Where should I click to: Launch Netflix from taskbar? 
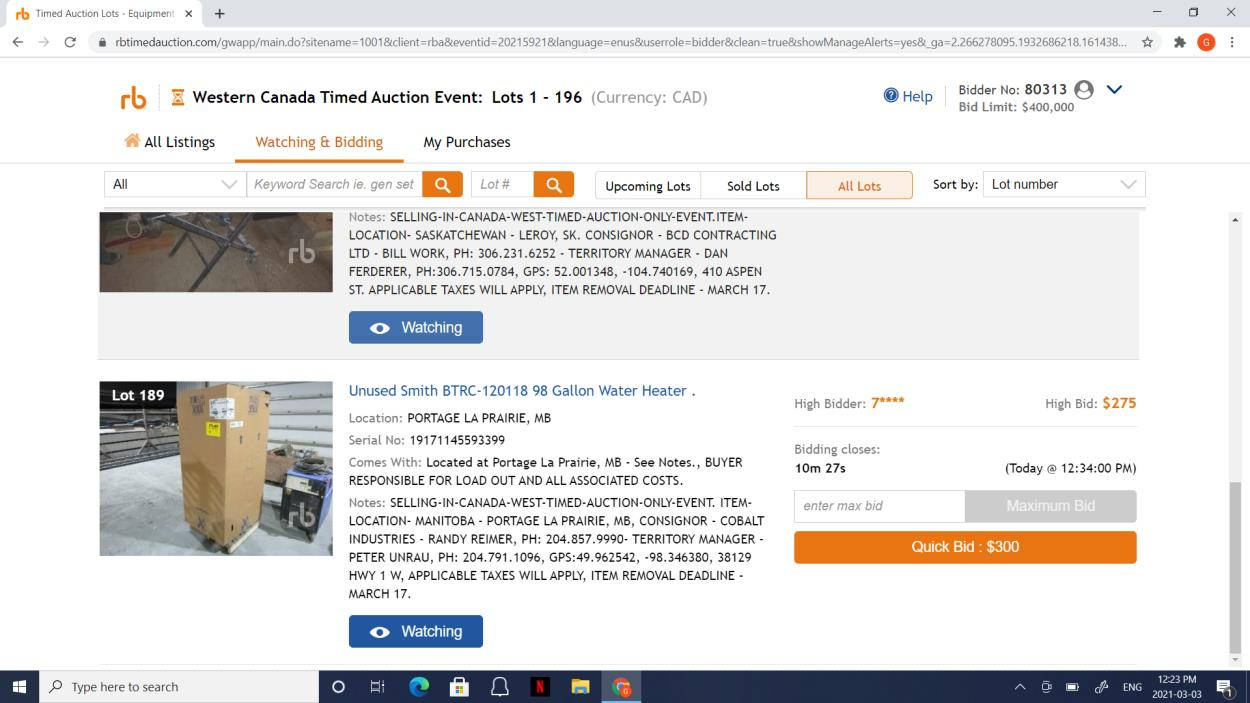[540, 687]
